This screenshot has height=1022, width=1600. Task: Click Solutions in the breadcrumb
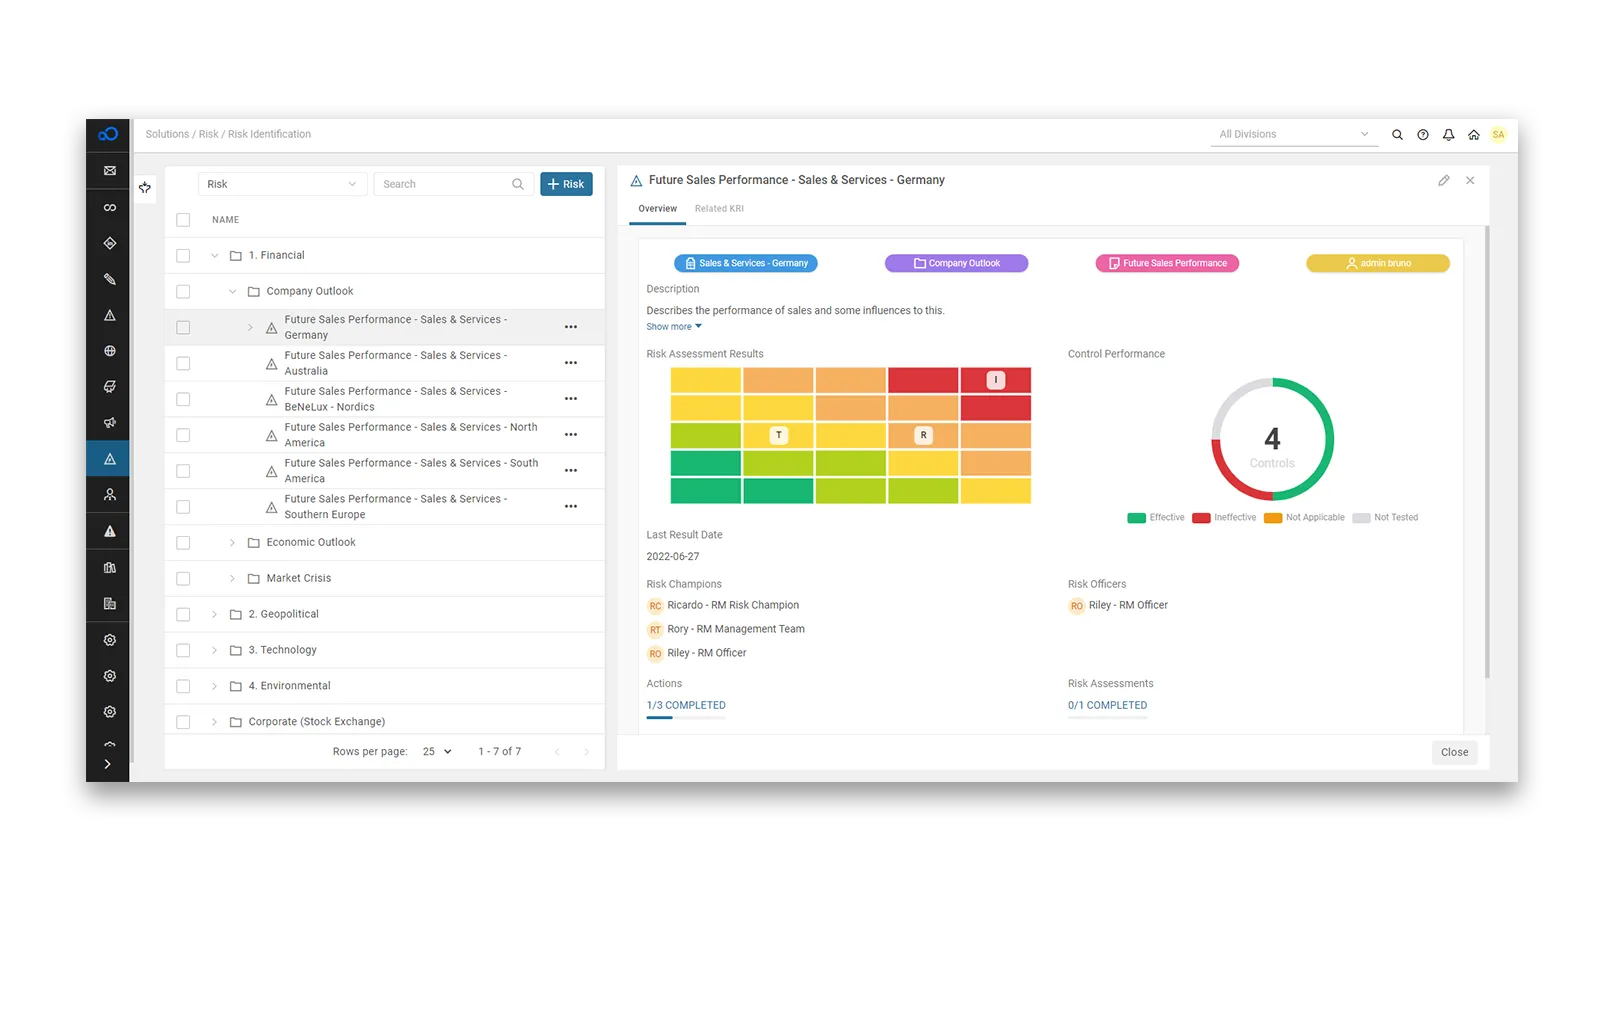[167, 135]
